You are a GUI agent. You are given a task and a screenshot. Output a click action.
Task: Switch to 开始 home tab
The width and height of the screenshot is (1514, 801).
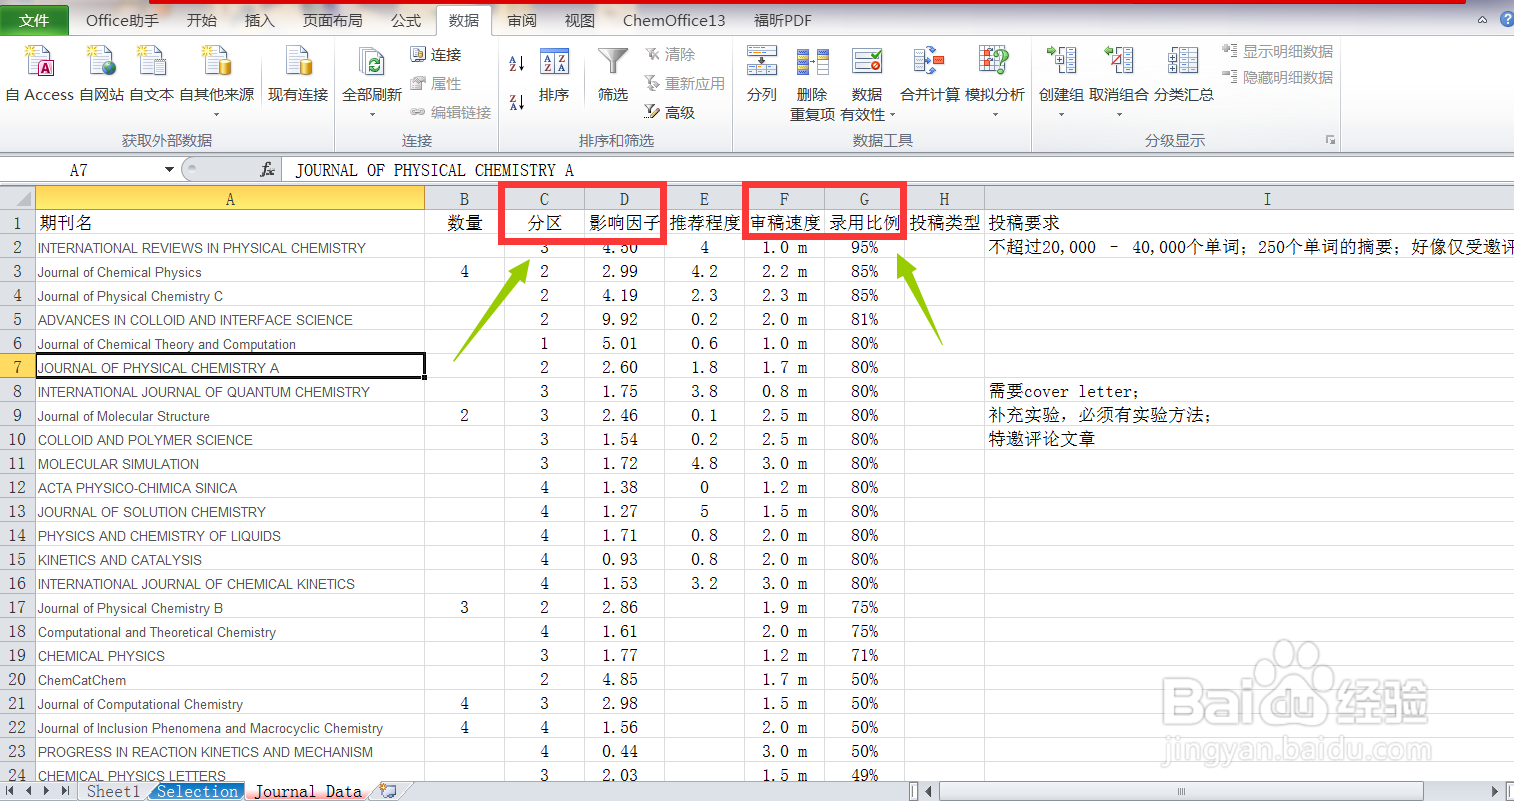click(202, 20)
